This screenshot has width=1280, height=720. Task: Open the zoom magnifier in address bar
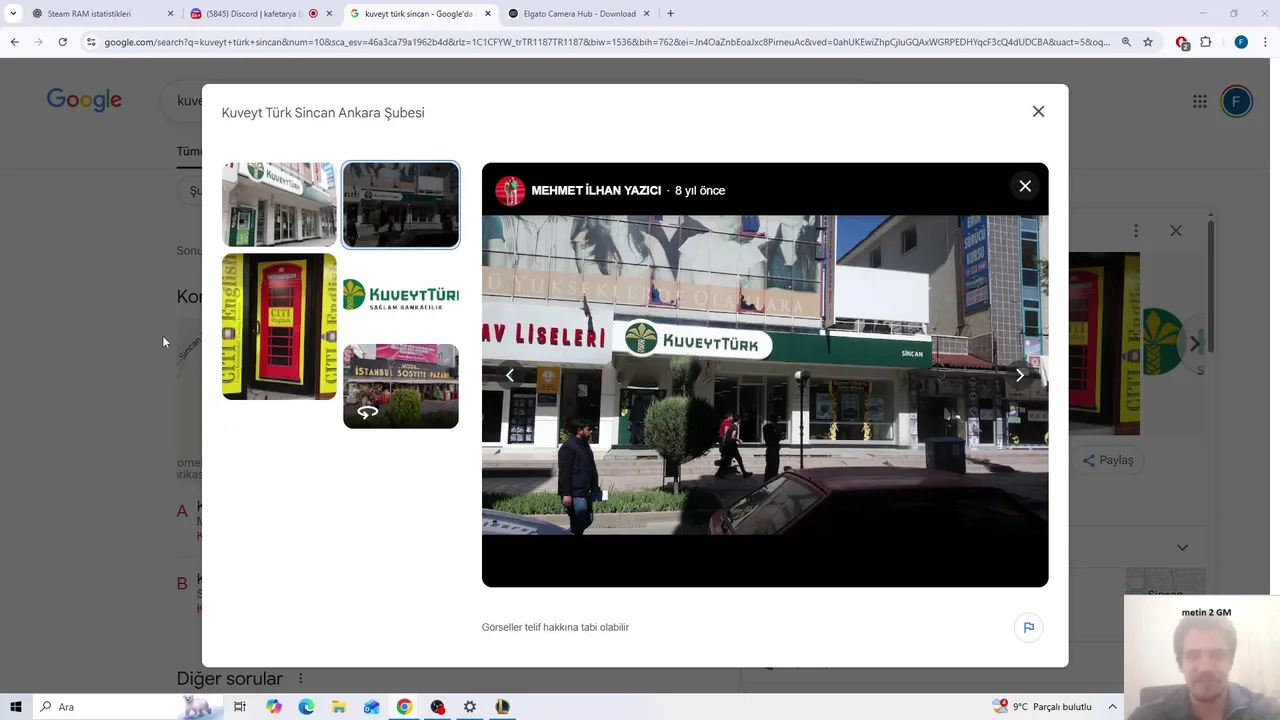click(x=1126, y=42)
